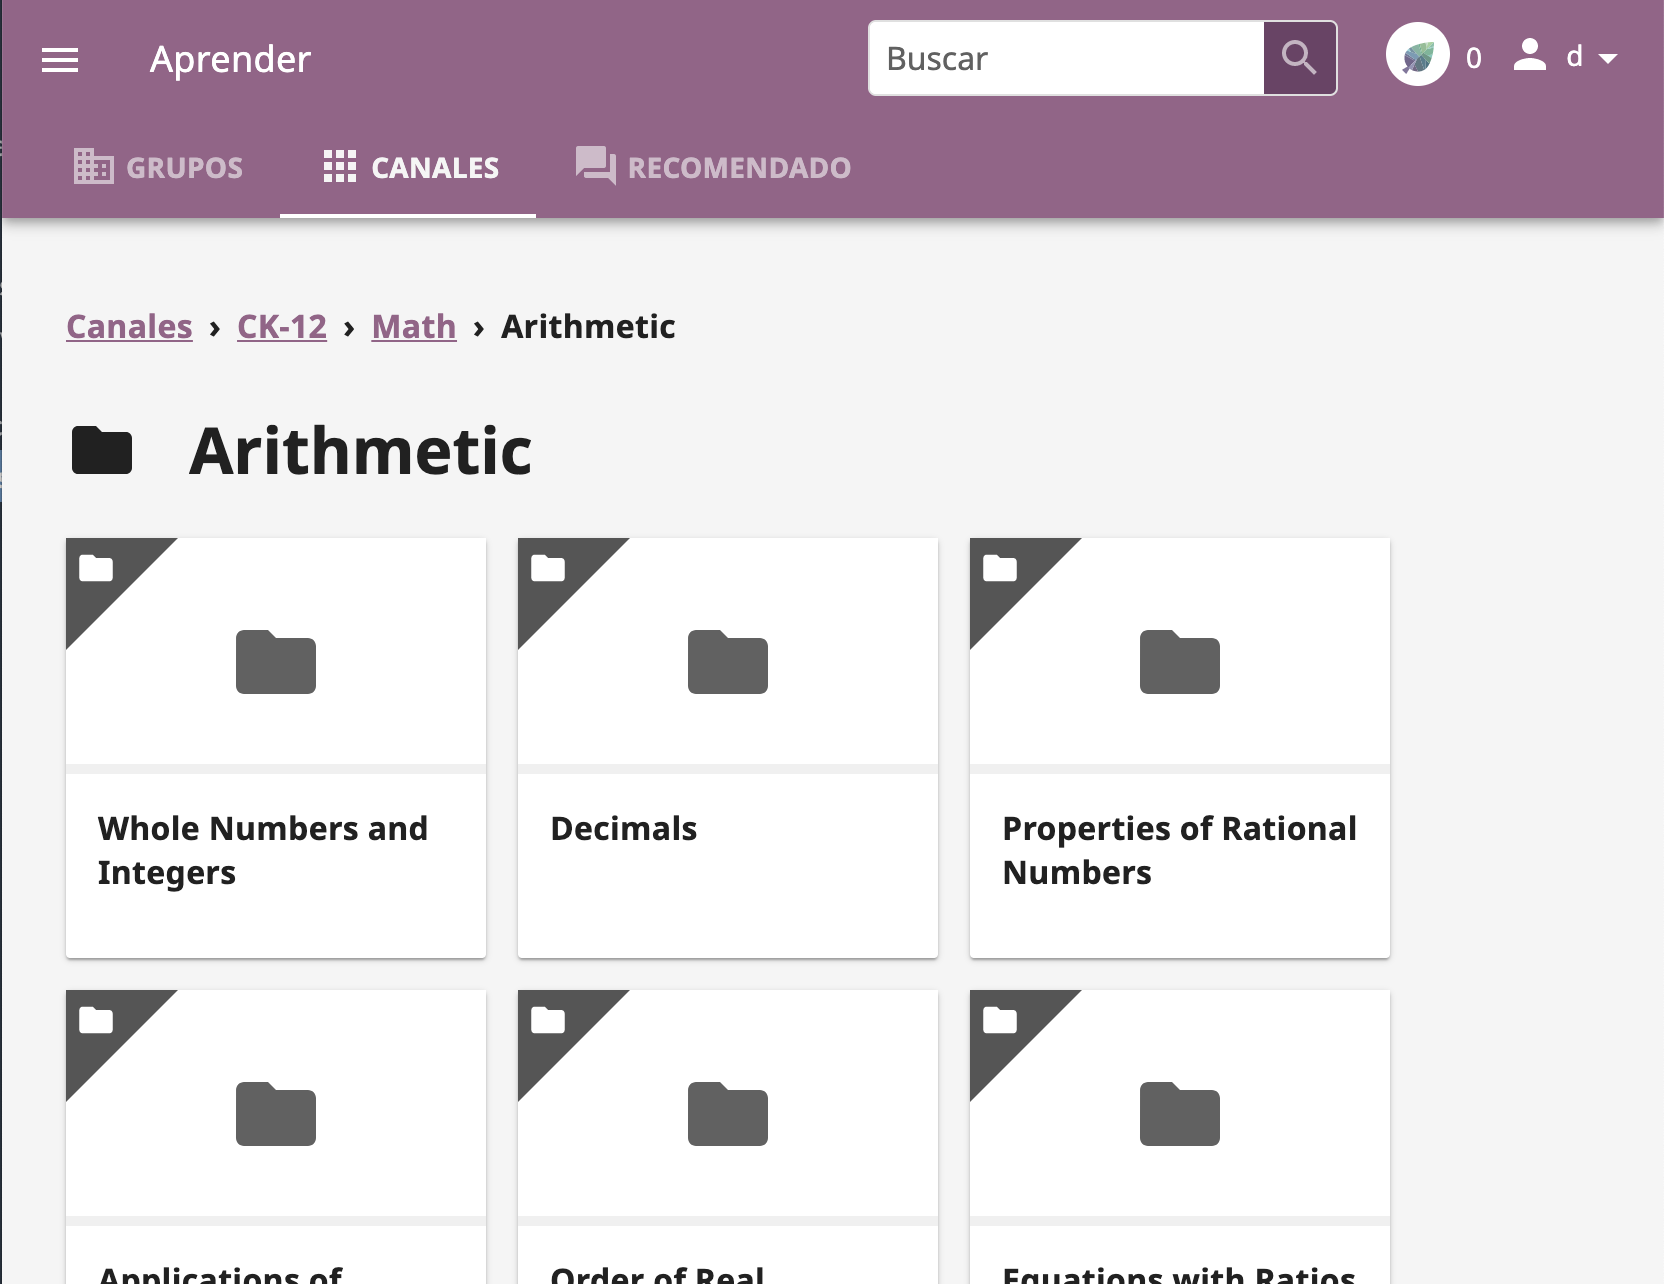Open the Recomendado tab

(x=713, y=167)
